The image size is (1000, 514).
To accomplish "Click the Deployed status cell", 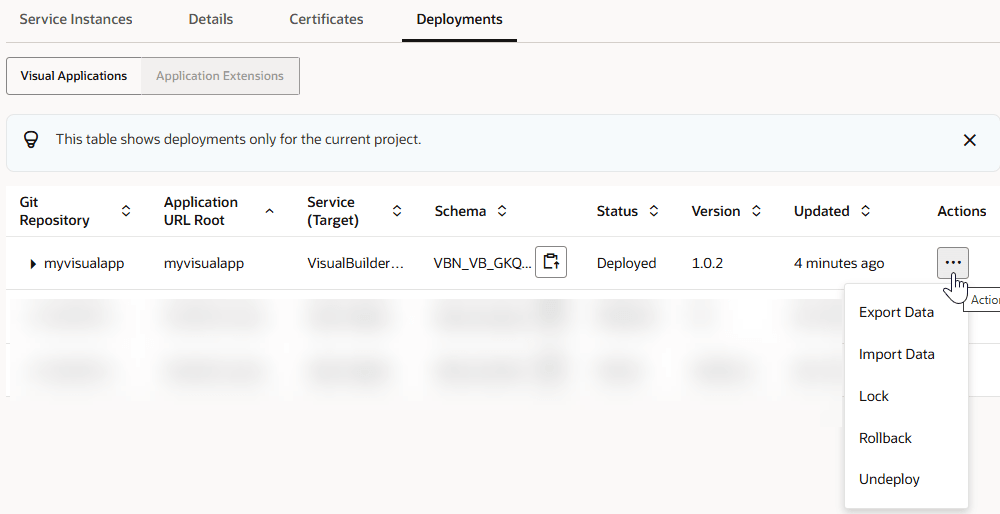I will 626,263.
